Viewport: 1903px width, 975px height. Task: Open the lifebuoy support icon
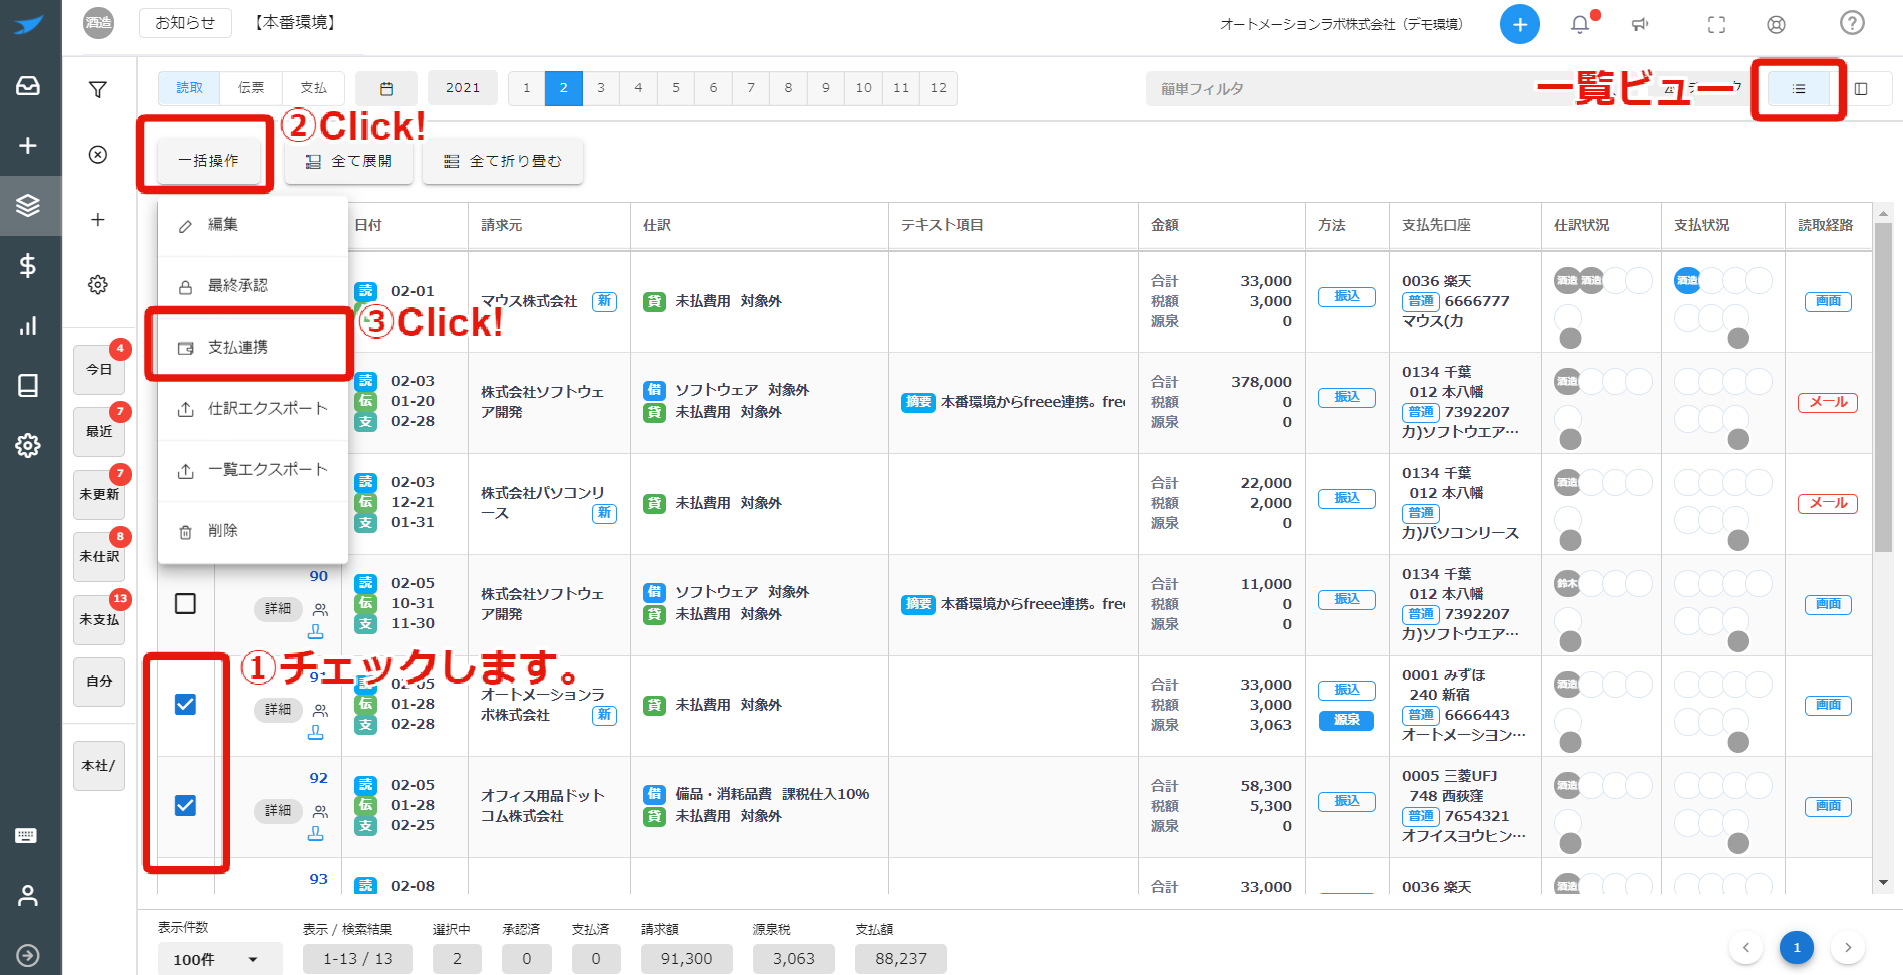pos(1776,24)
